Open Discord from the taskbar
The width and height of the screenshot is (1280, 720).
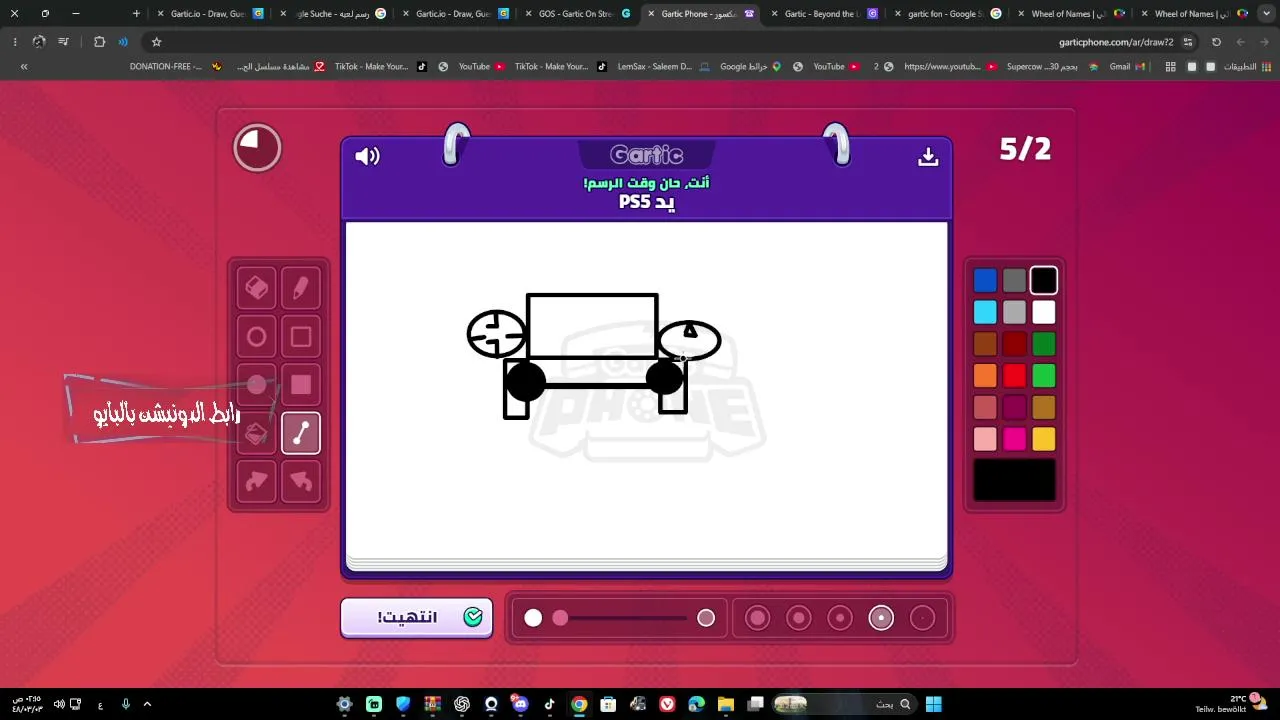click(x=520, y=704)
